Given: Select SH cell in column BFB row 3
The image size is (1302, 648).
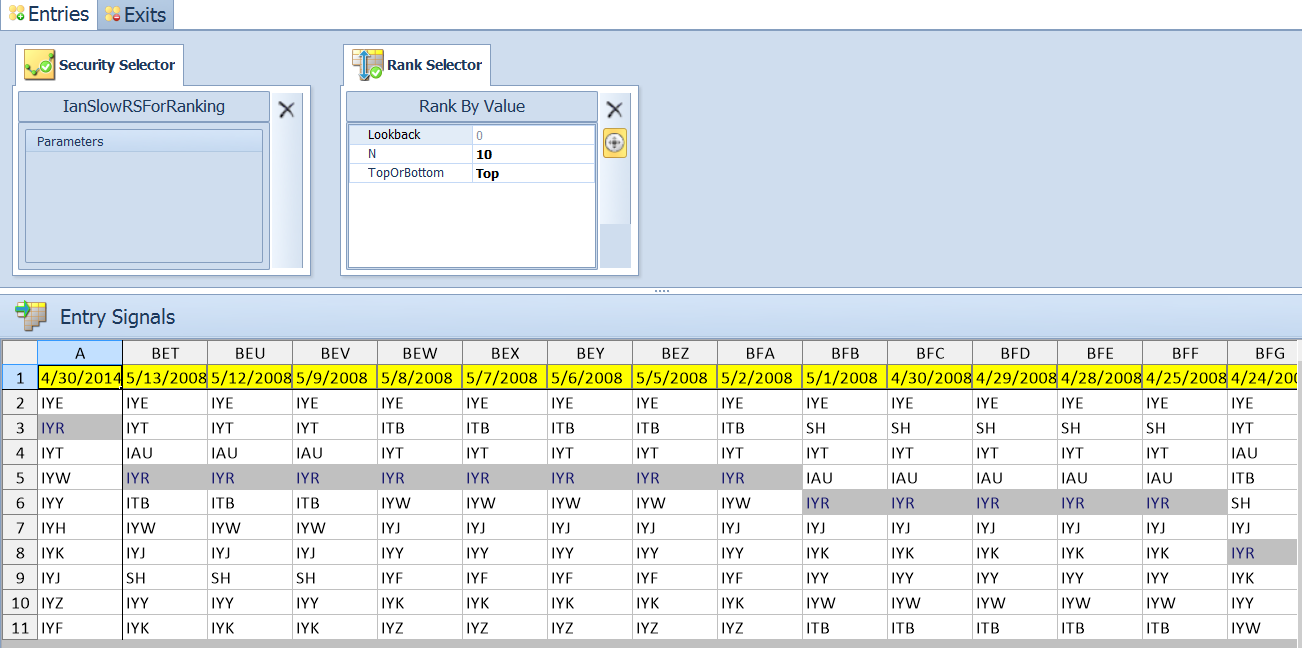Looking at the screenshot, I should [x=845, y=428].
